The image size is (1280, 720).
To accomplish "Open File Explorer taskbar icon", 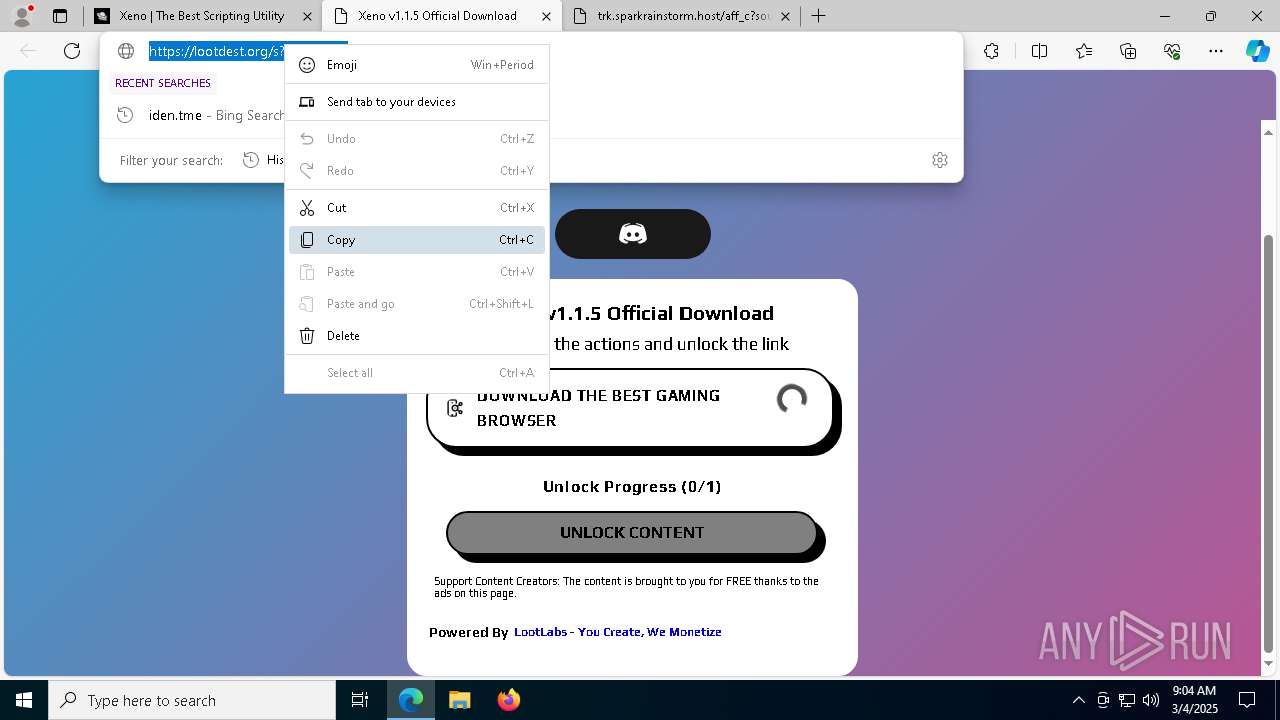I will 459,700.
